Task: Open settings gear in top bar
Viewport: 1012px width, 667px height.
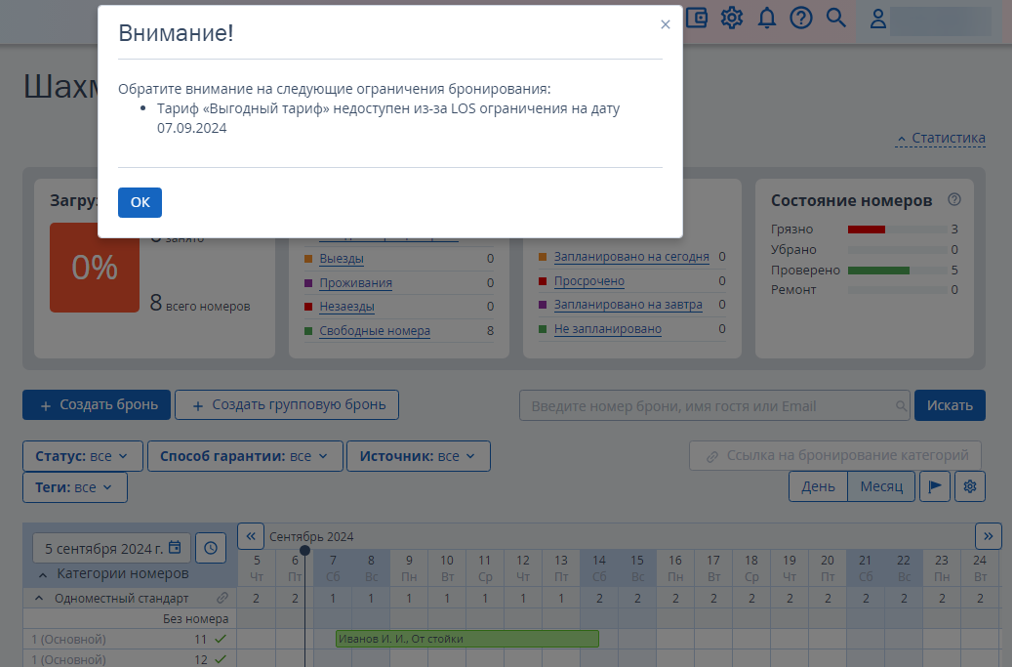Action: click(x=732, y=17)
